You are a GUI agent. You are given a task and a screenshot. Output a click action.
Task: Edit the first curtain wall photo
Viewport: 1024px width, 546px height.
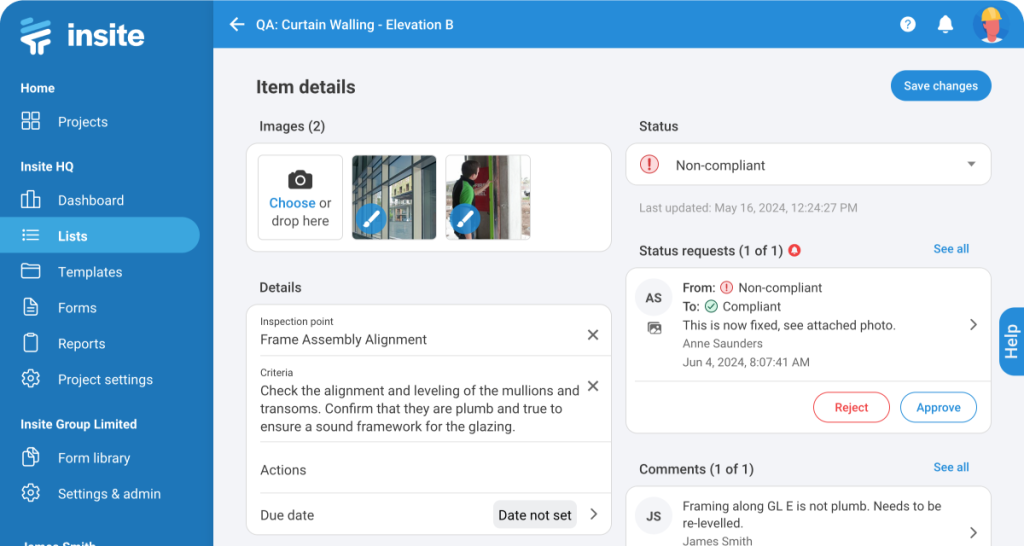[x=371, y=218]
